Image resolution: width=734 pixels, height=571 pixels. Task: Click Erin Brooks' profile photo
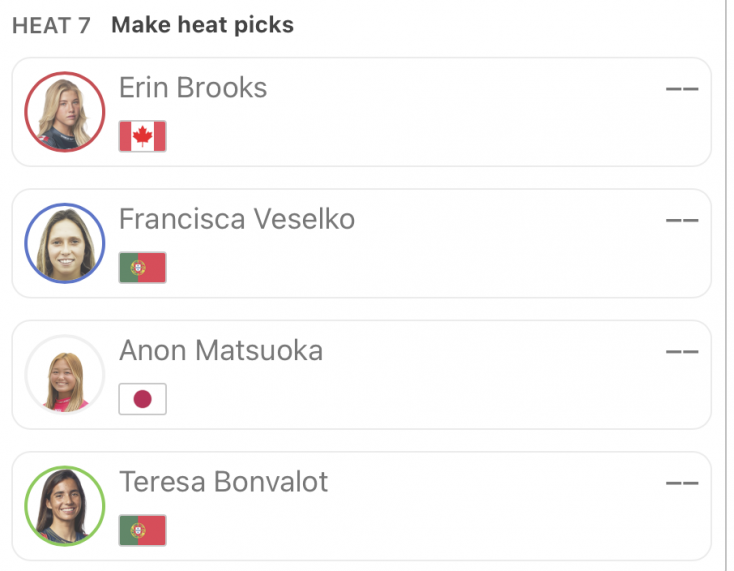65,112
